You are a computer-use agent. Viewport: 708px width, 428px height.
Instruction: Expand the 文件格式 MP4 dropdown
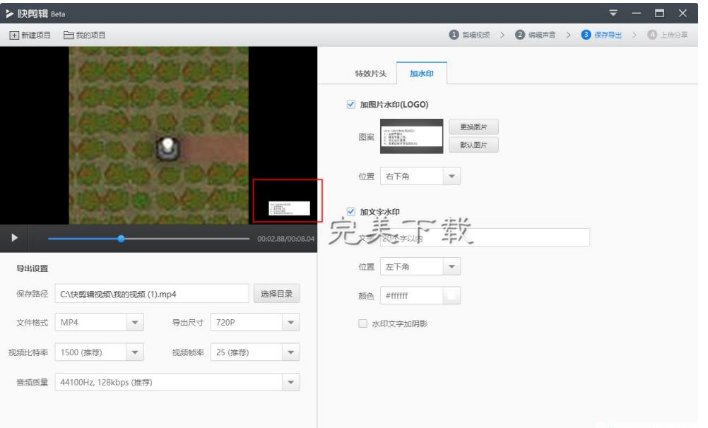134,323
